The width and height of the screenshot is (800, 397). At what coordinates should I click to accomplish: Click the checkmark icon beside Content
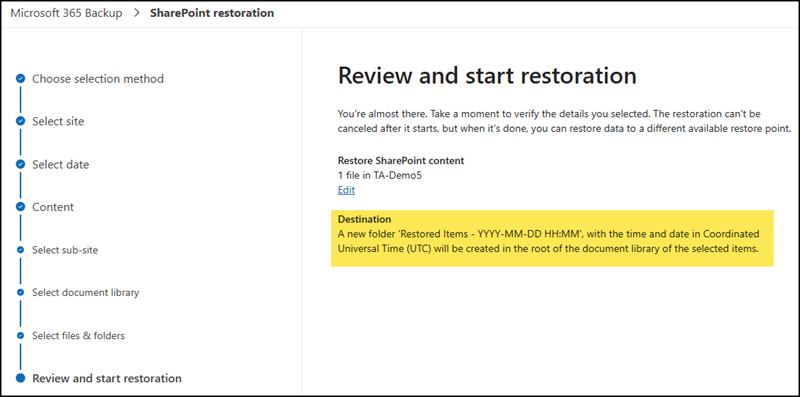(x=20, y=207)
